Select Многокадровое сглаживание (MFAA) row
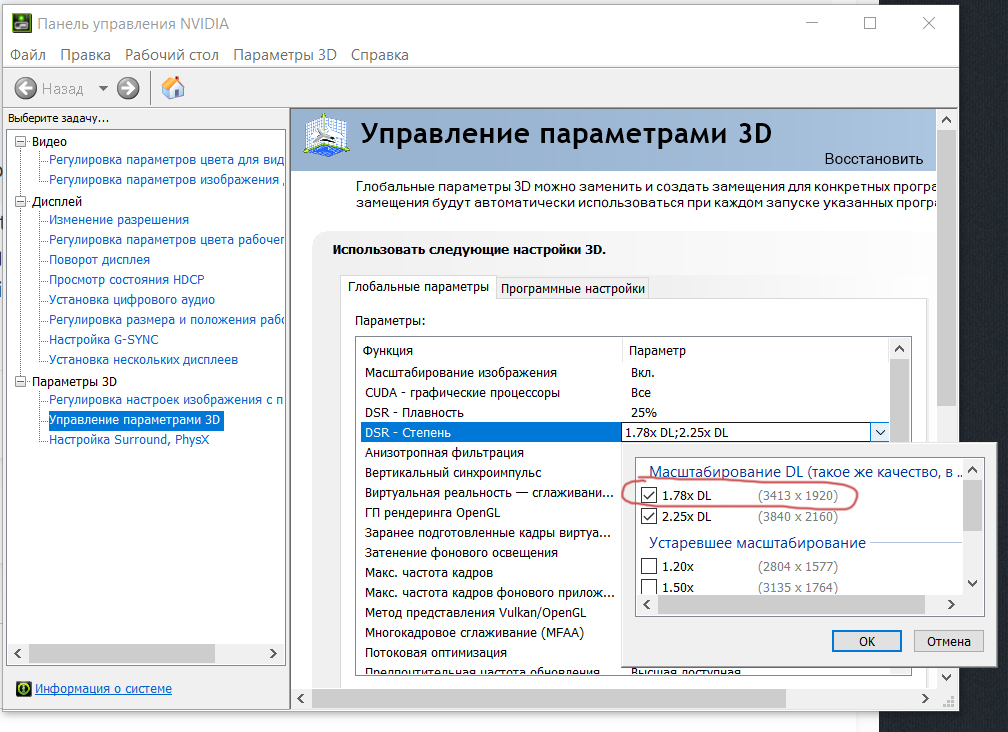 pyautogui.click(x=490, y=632)
